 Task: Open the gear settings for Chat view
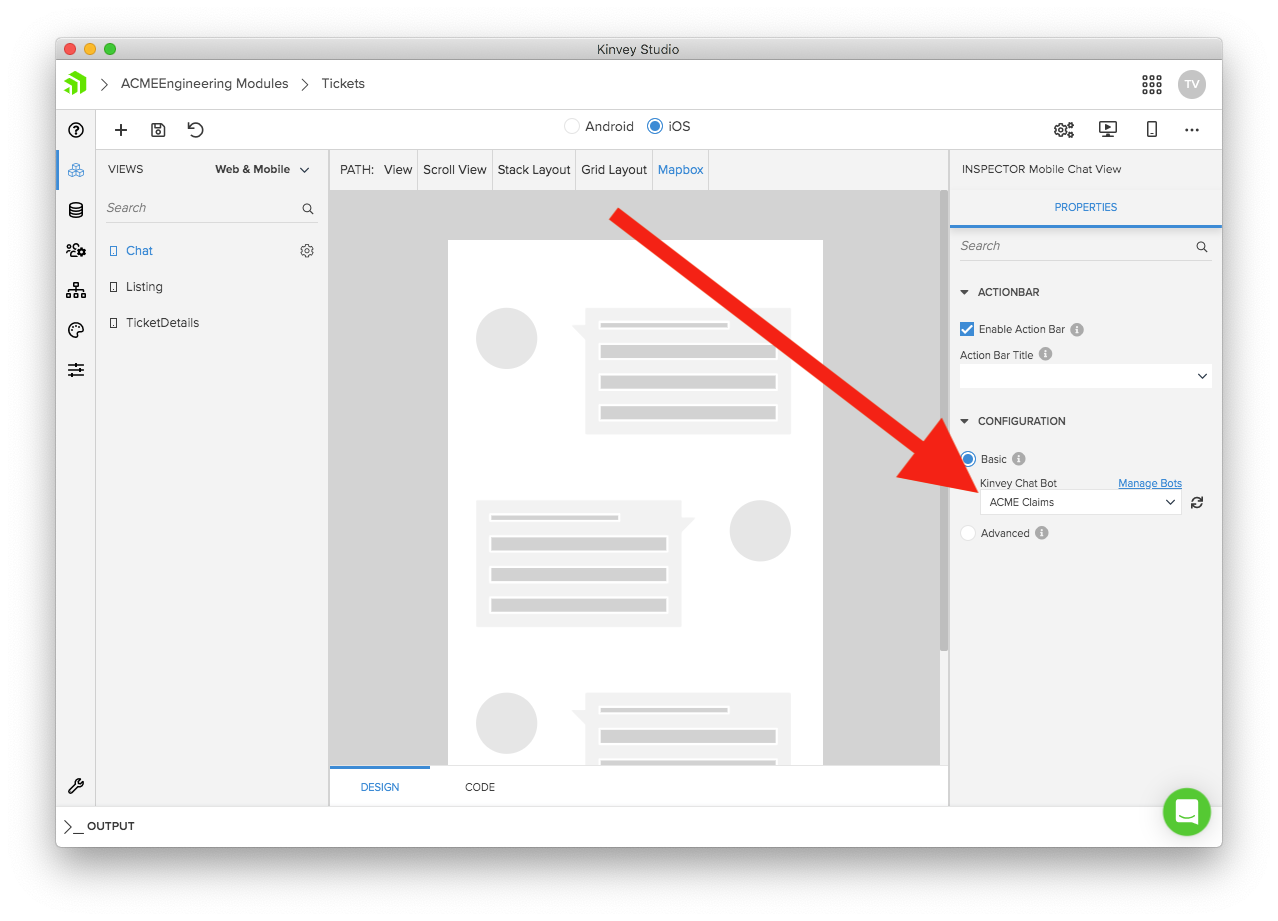point(307,251)
